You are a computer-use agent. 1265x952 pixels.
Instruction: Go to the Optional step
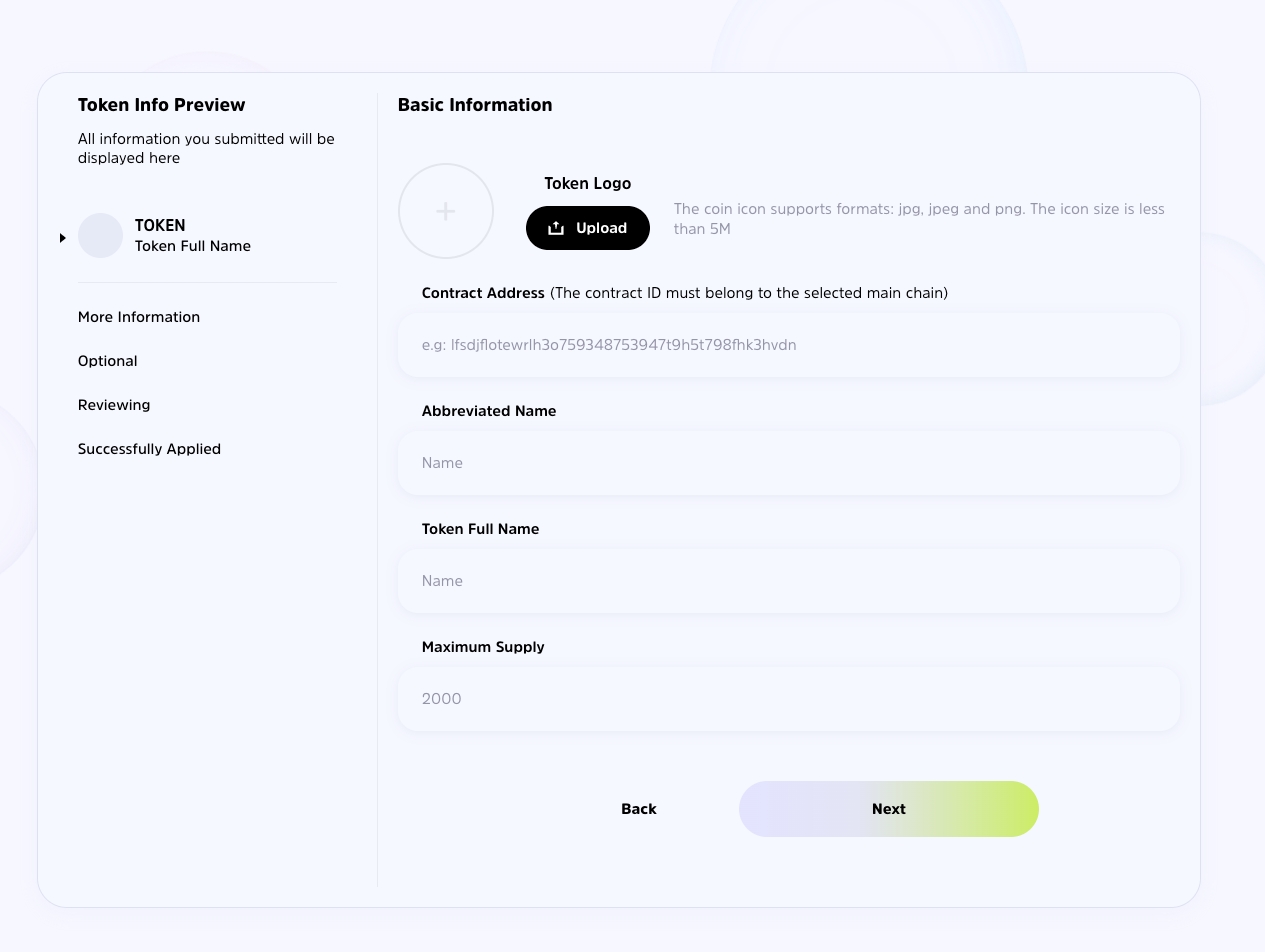108,361
